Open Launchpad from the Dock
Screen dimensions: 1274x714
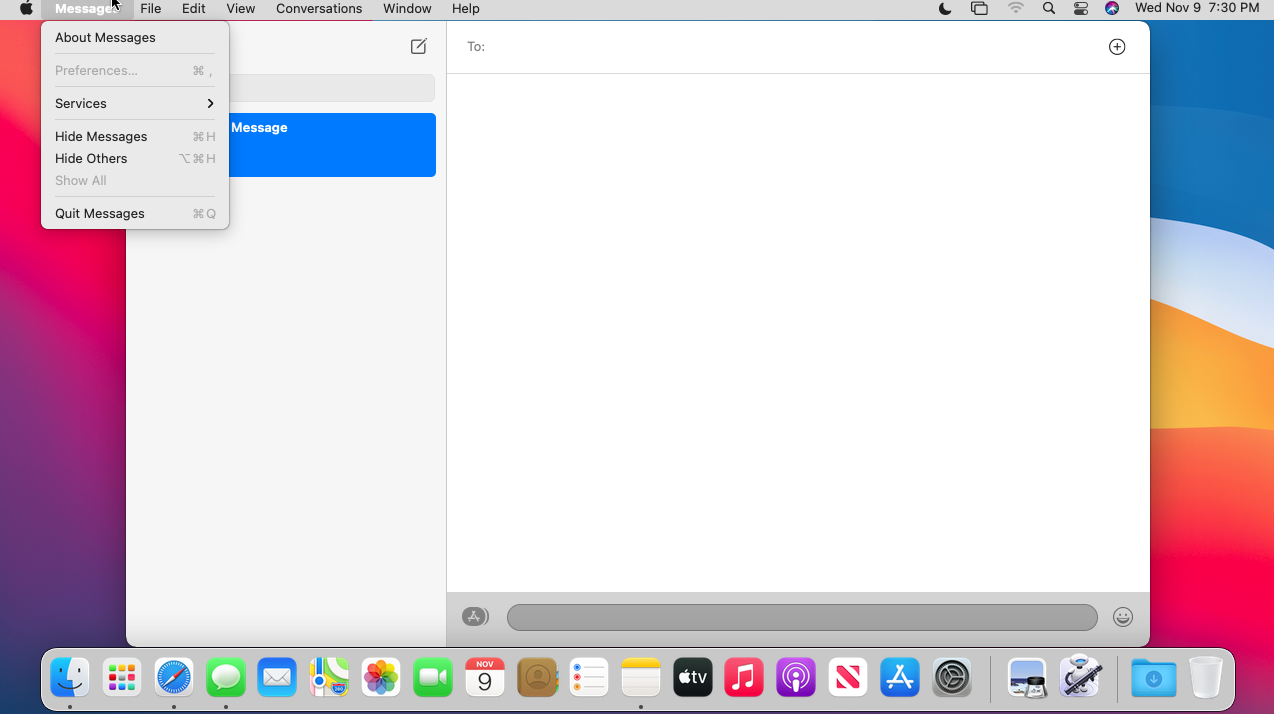[122, 678]
